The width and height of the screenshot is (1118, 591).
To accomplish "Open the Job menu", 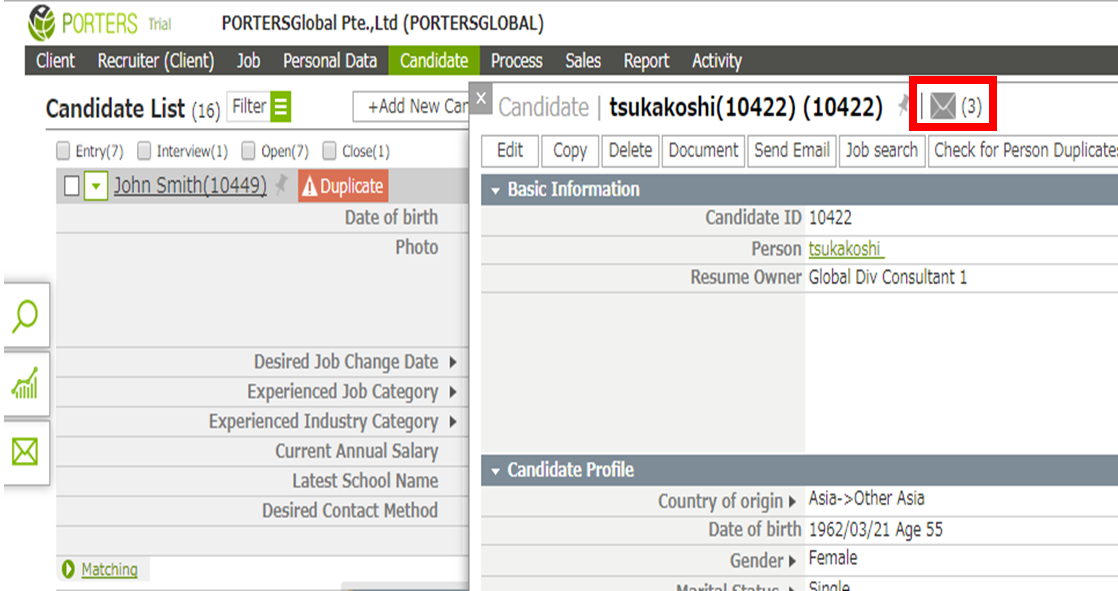I will [248, 61].
